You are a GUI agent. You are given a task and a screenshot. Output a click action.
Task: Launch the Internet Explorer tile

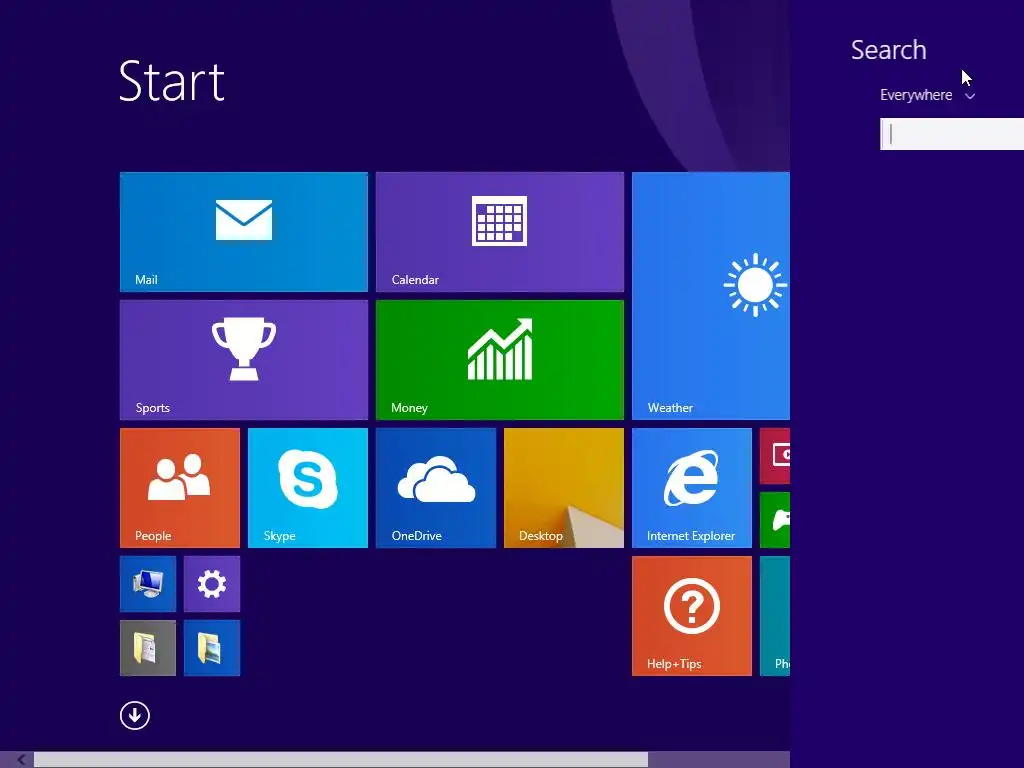[692, 488]
